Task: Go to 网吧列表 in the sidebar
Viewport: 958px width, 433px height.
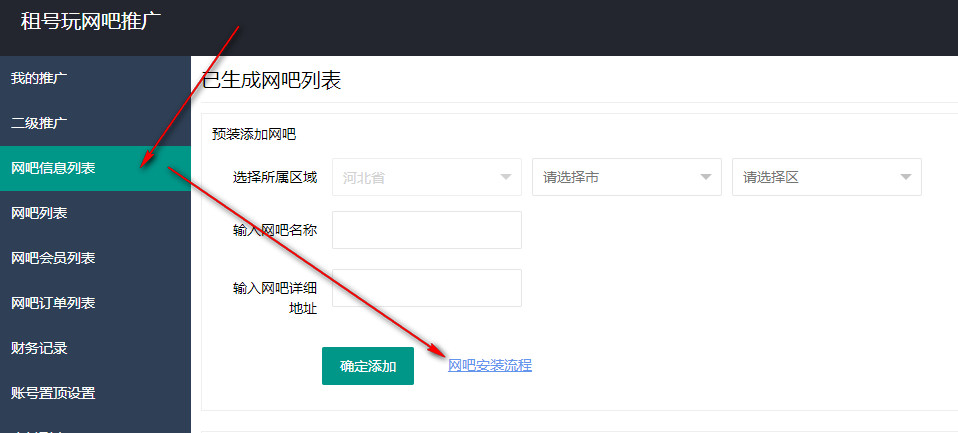Action: (x=95, y=214)
